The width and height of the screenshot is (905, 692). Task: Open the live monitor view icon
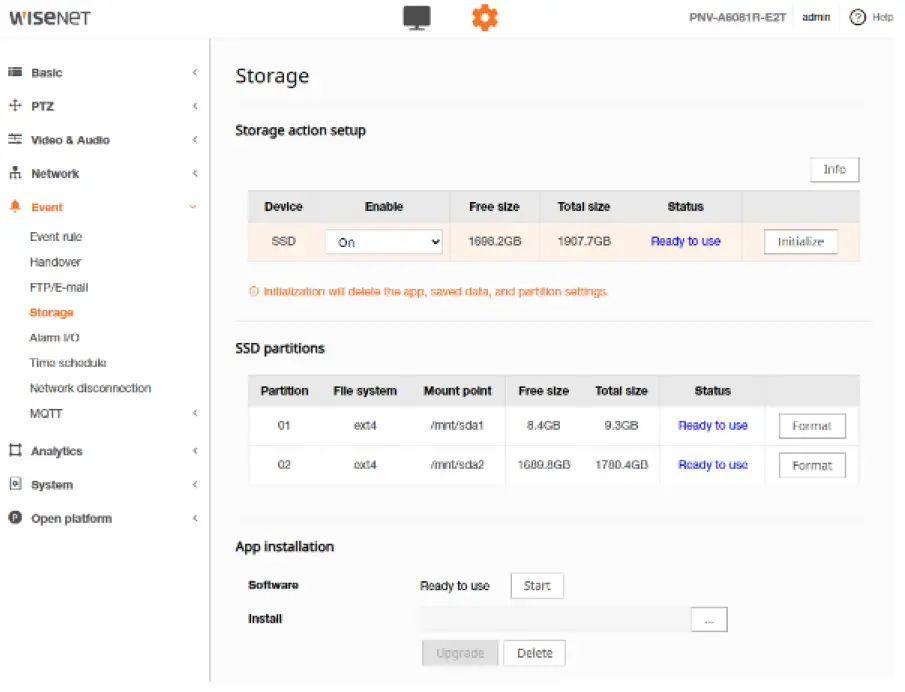click(x=417, y=17)
